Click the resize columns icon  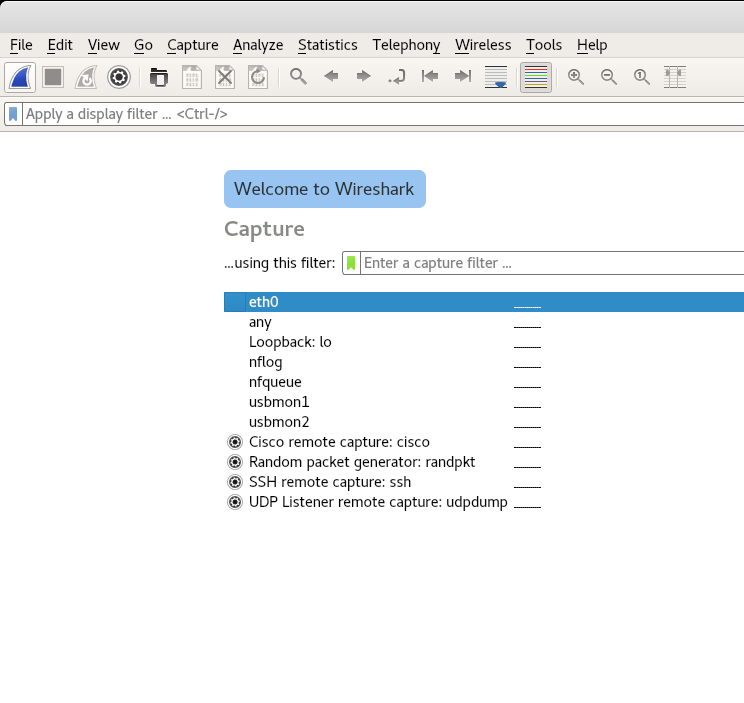click(x=675, y=77)
